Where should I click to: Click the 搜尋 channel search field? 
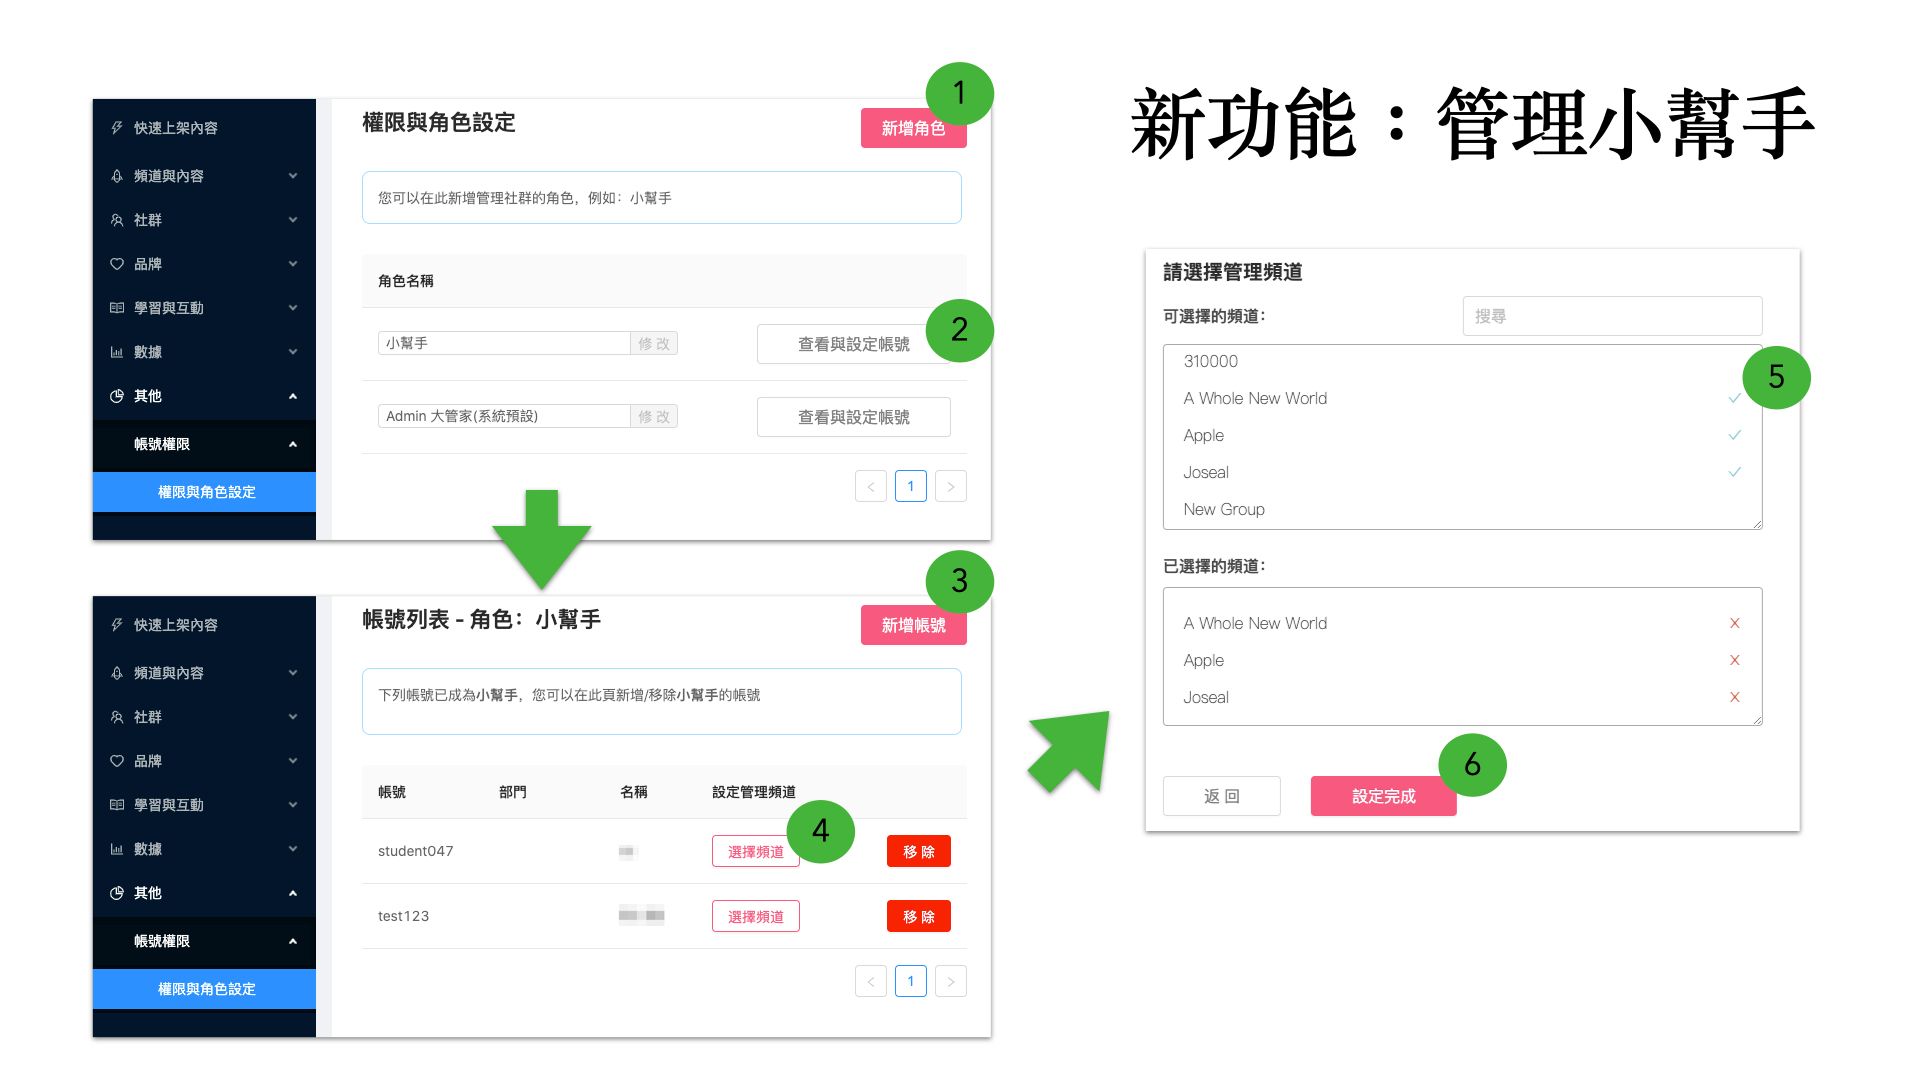click(x=1611, y=316)
